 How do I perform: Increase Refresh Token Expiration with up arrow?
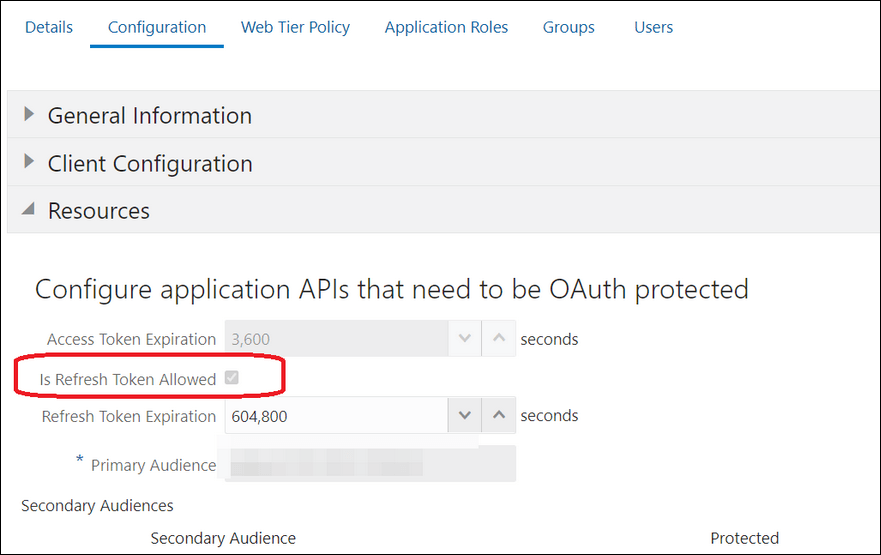499,415
